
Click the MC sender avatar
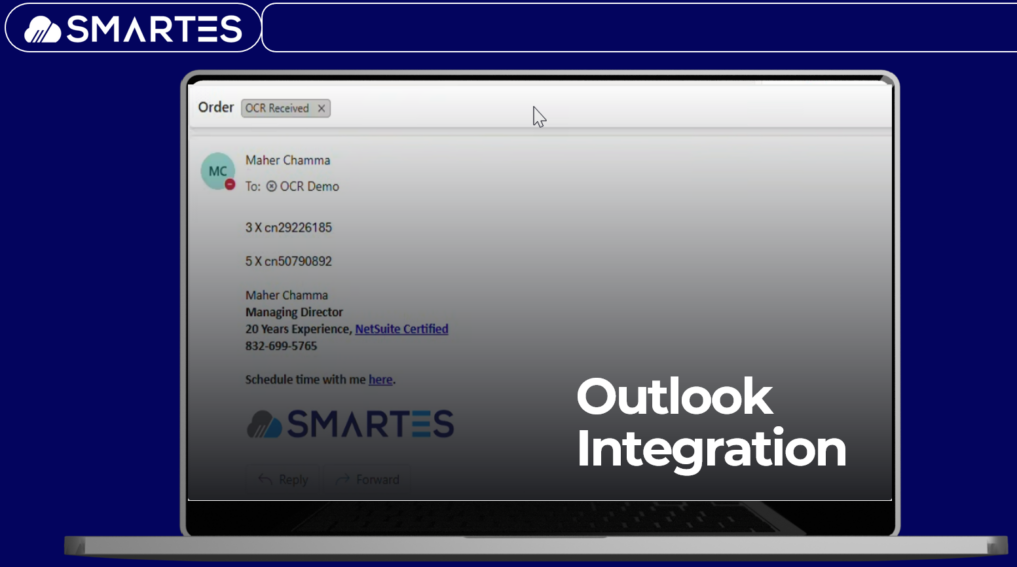(x=217, y=170)
